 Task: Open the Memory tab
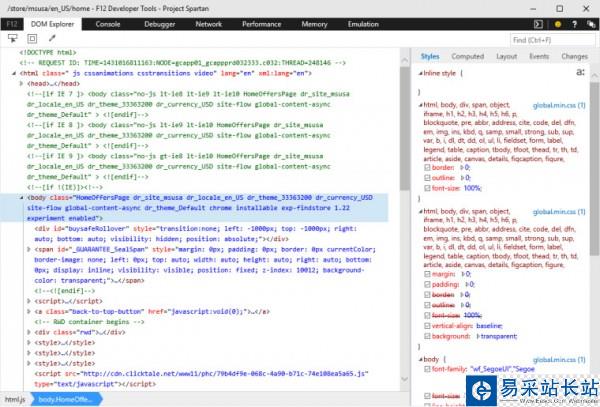coord(314,24)
